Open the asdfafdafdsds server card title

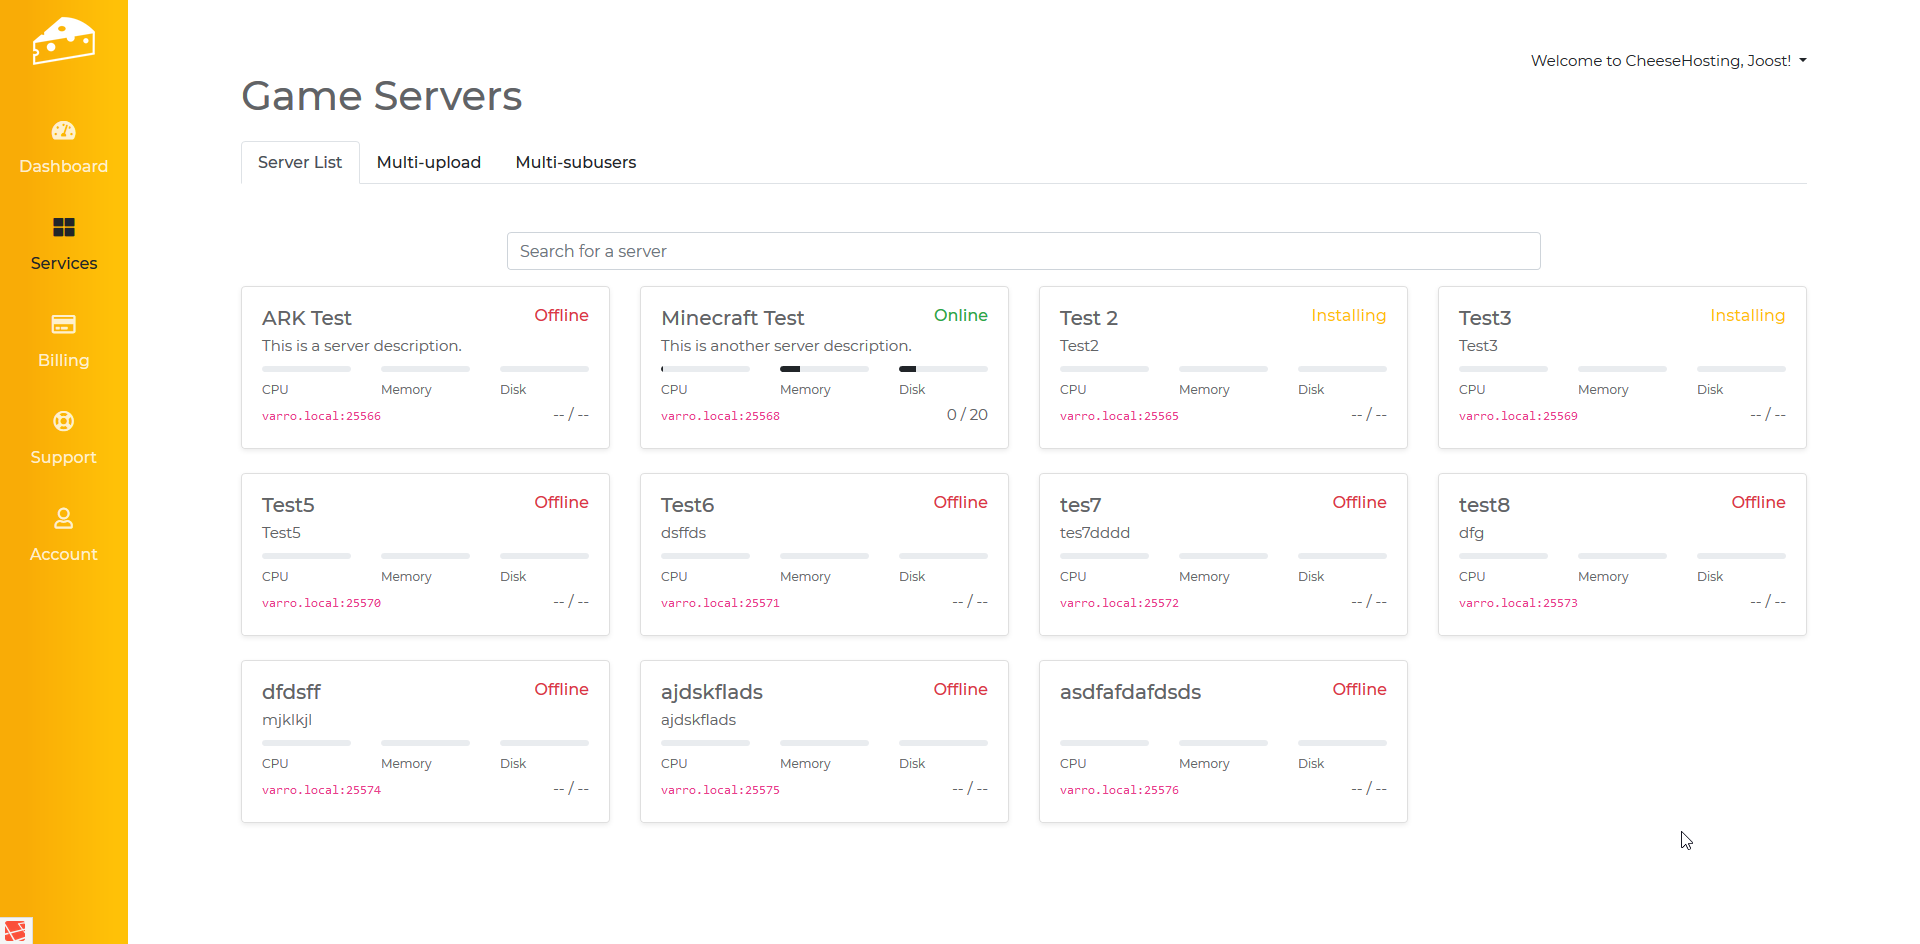point(1130,692)
